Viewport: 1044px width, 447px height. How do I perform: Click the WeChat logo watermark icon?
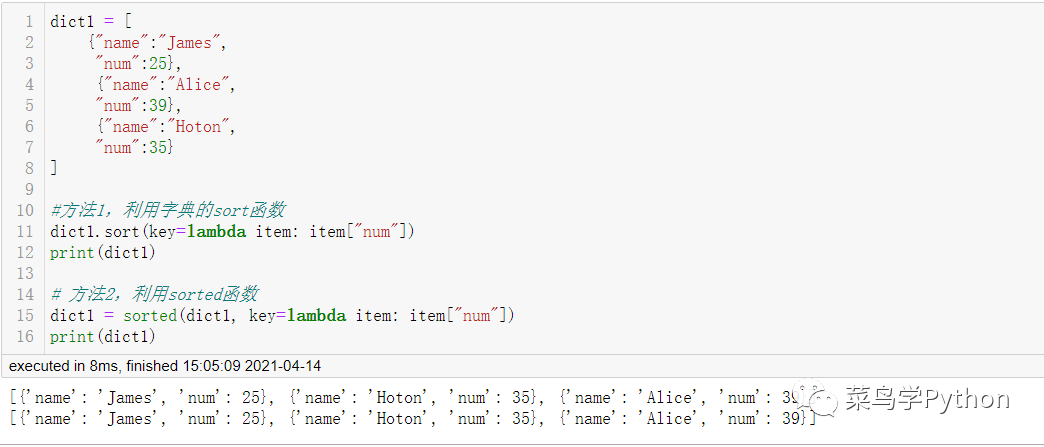(x=823, y=400)
